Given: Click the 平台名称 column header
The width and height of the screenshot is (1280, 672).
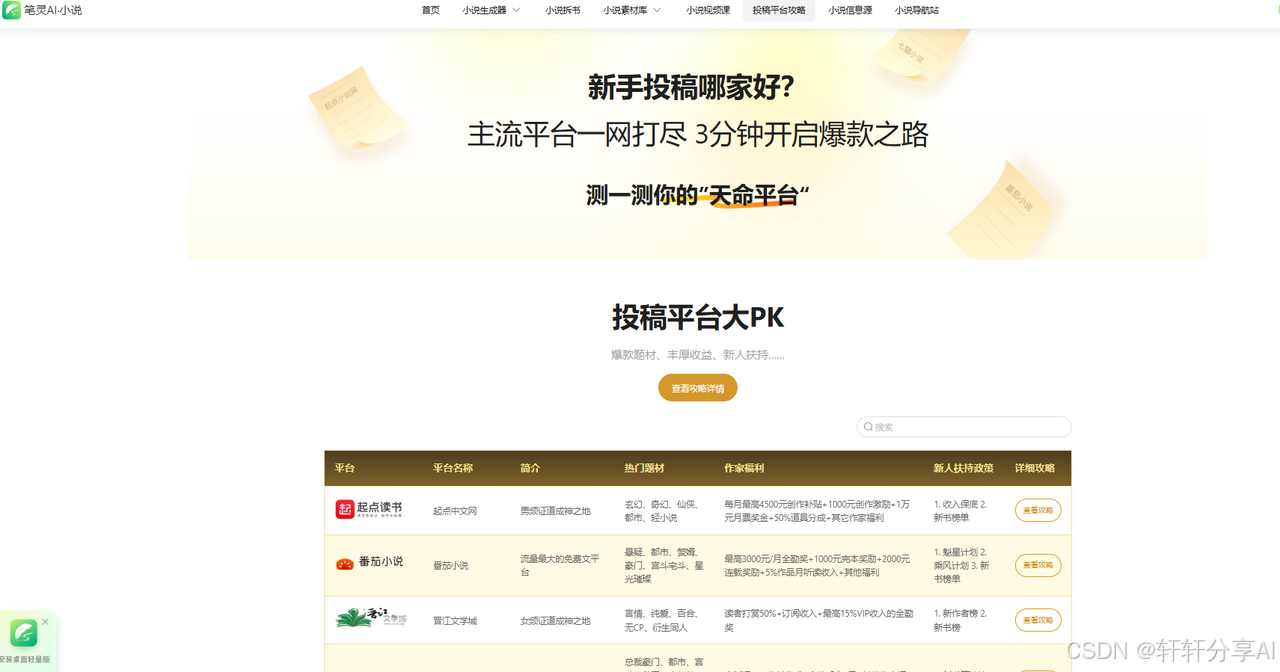Looking at the screenshot, I should 453,468.
